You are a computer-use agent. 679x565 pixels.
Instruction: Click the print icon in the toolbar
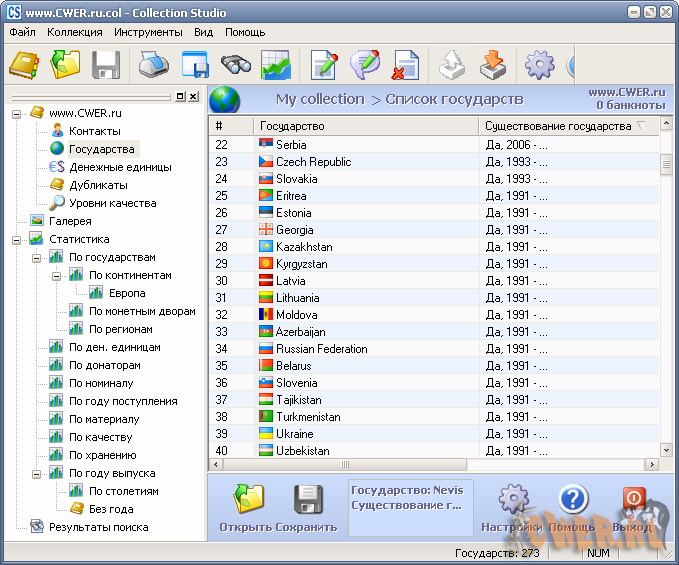(152, 65)
